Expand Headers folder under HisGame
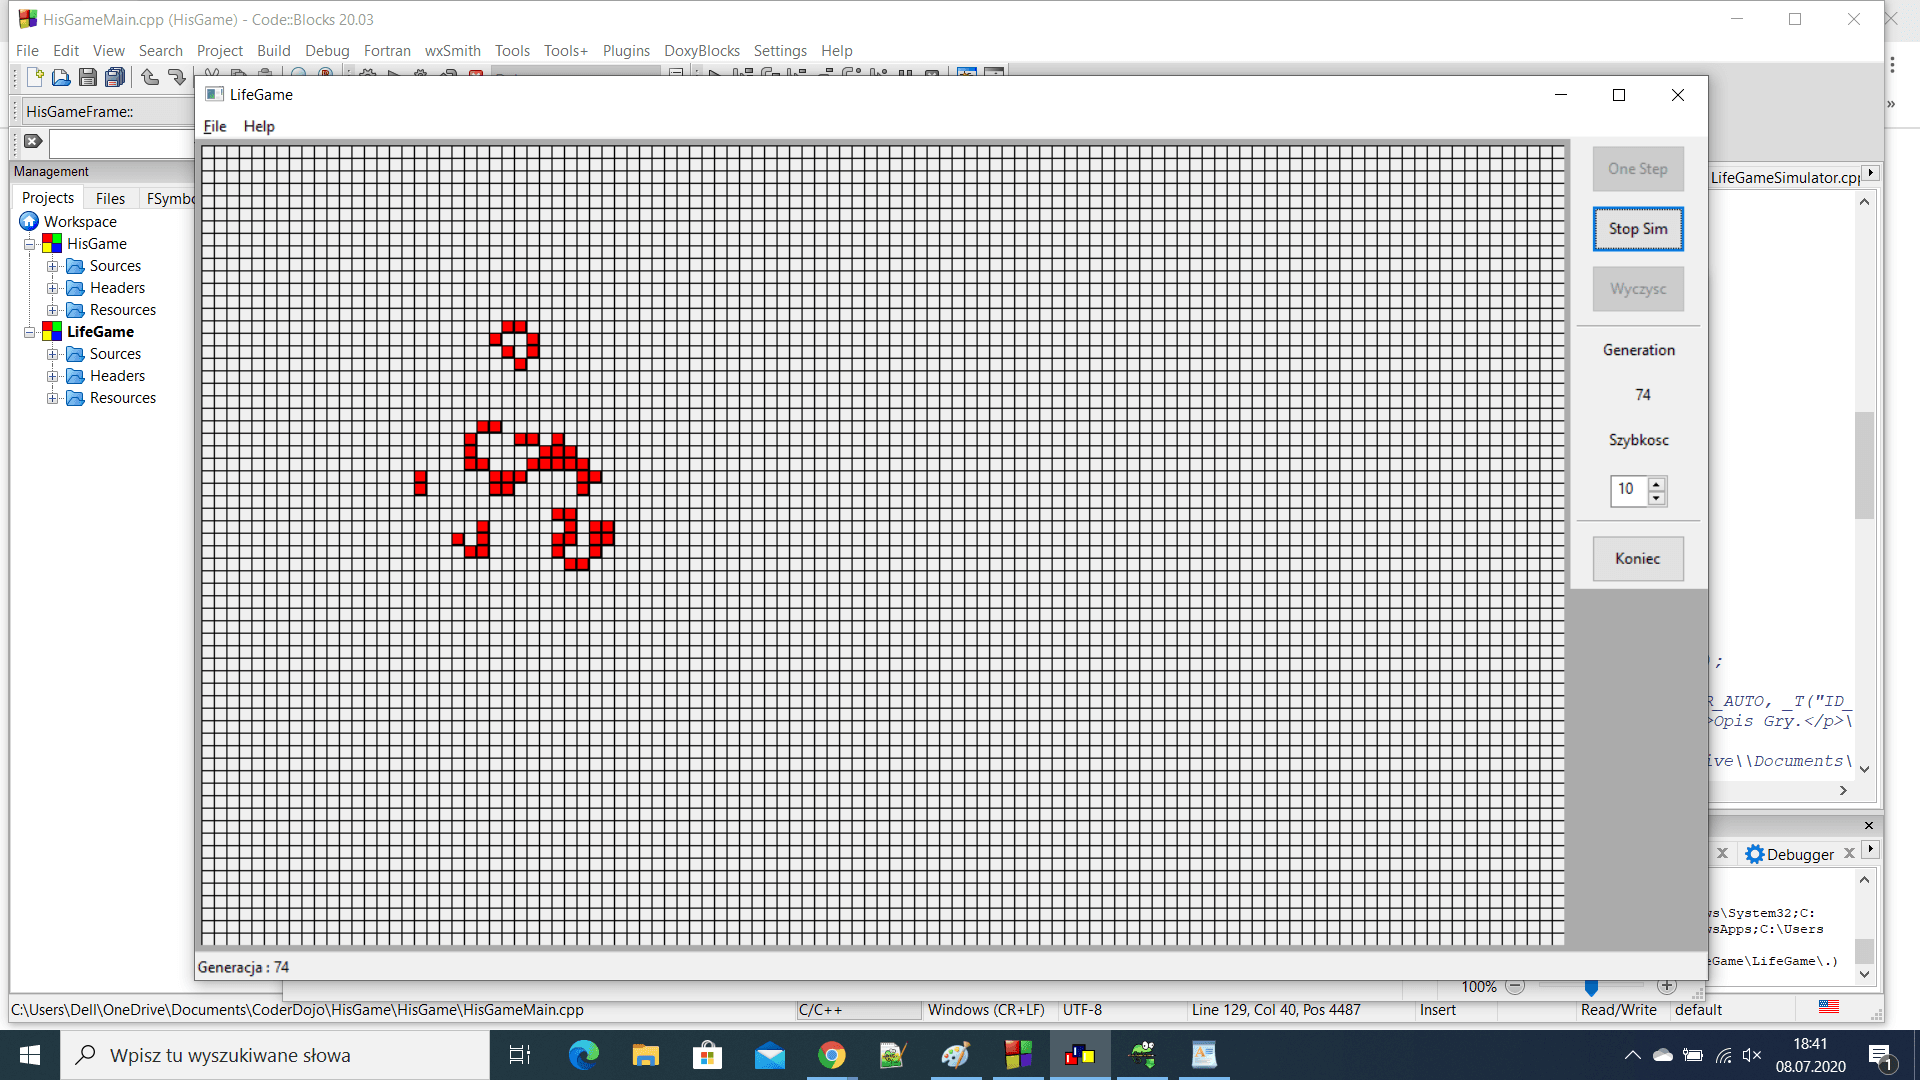This screenshot has width=1920, height=1080. (53, 288)
